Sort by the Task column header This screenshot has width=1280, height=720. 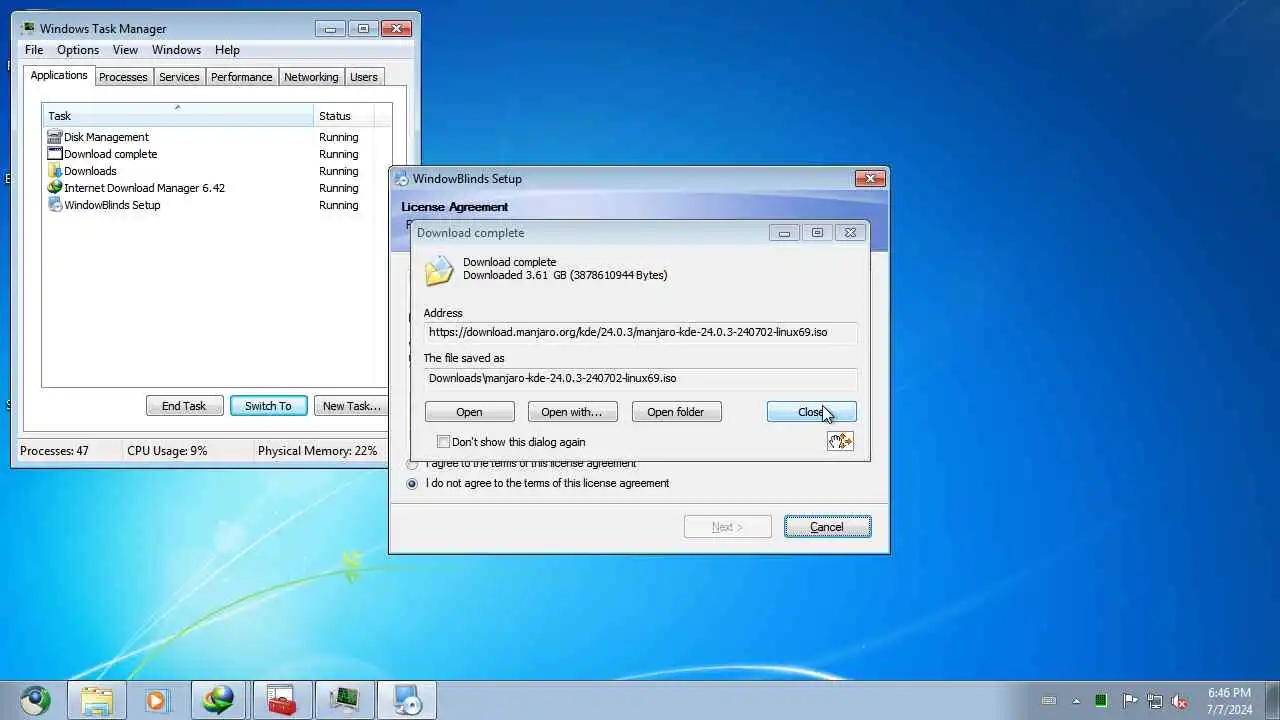(x=177, y=116)
